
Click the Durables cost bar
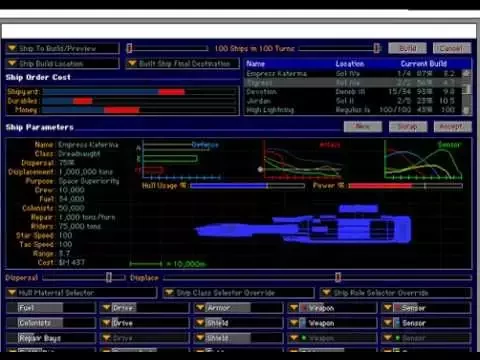tap(140, 101)
